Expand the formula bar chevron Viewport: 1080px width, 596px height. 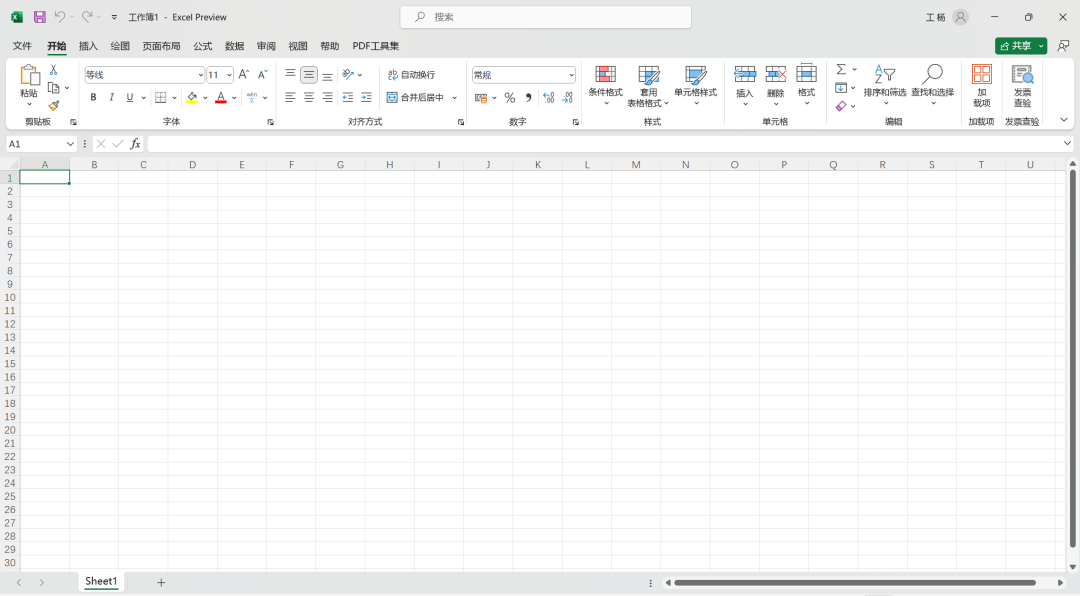(x=1067, y=143)
